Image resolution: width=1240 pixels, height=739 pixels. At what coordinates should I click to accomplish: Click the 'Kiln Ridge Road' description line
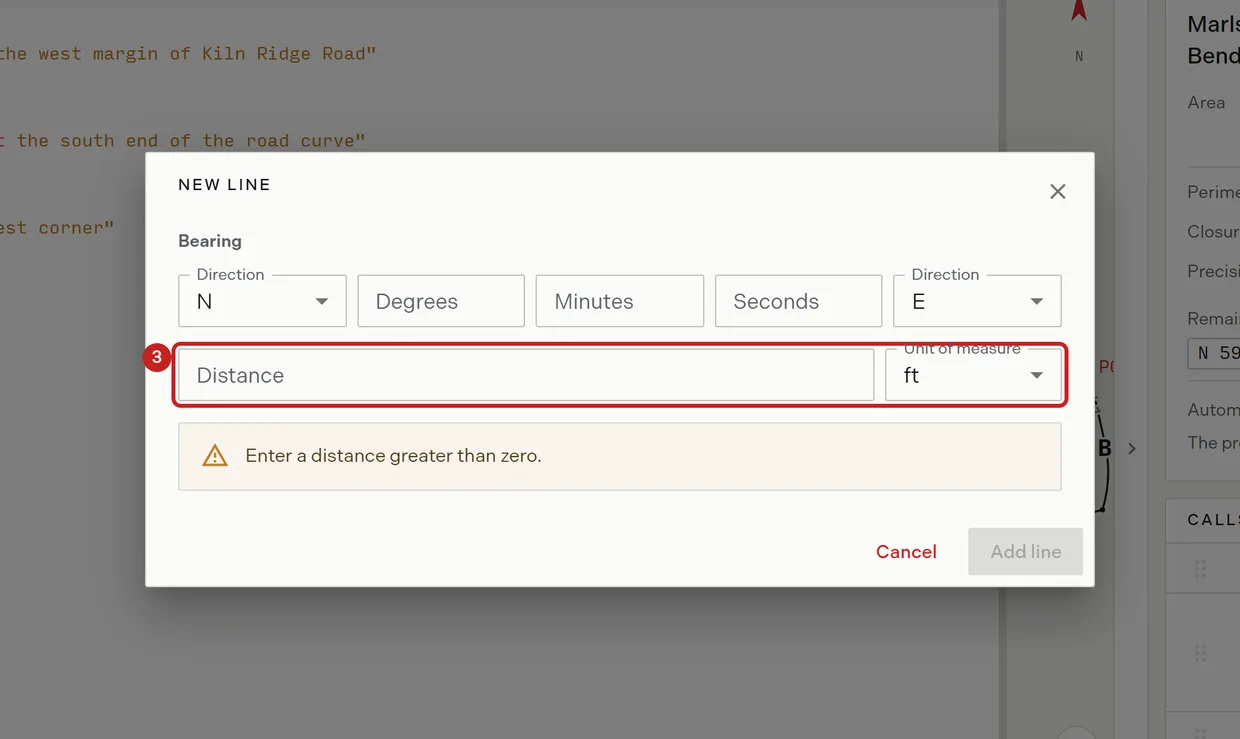(188, 54)
